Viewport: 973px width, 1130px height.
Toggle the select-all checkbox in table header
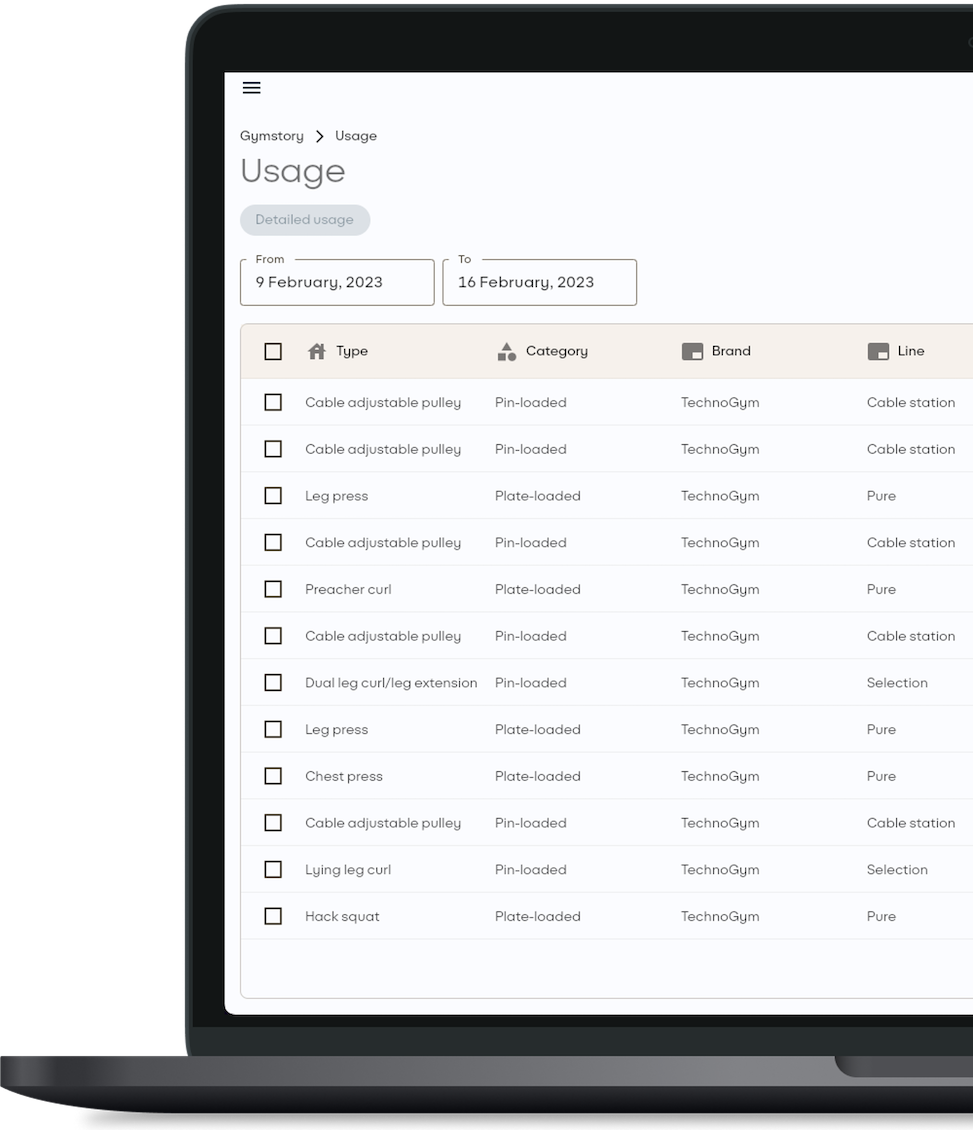tap(273, 351)
